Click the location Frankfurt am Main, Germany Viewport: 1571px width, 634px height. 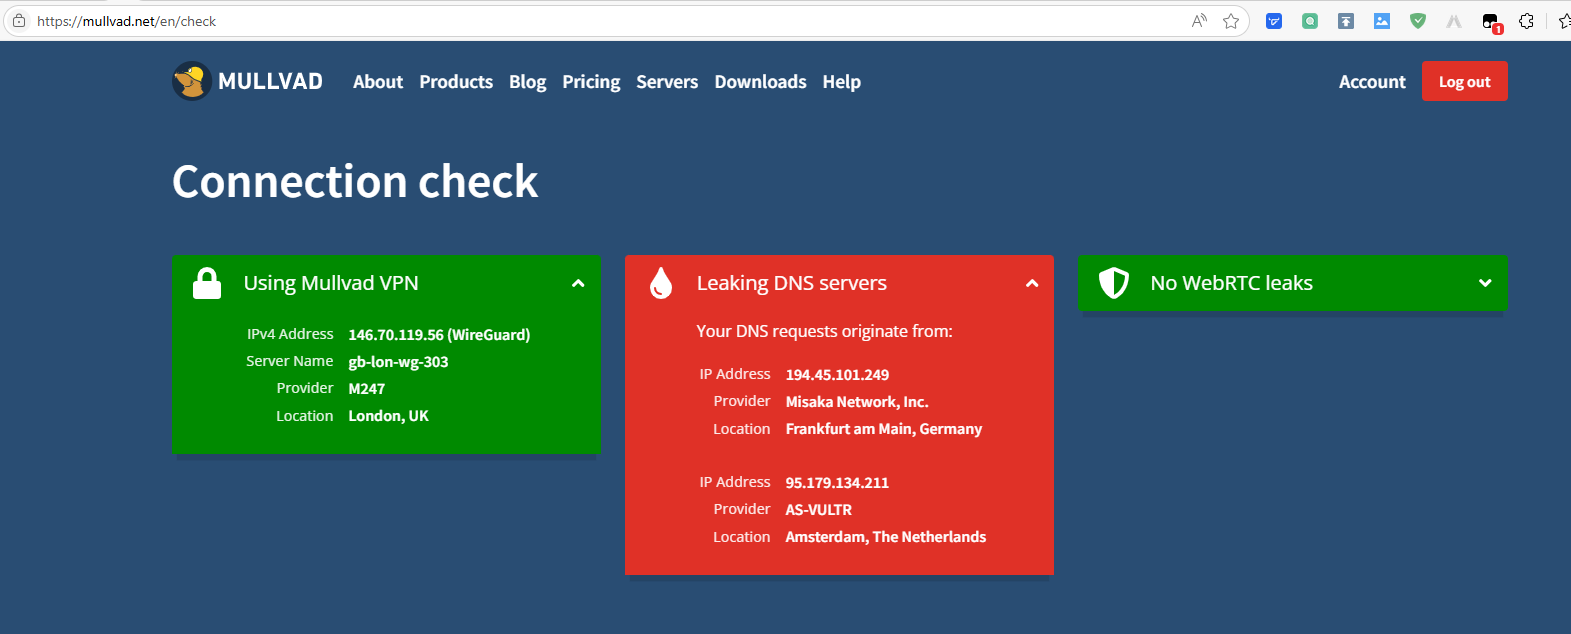point(884,429)
